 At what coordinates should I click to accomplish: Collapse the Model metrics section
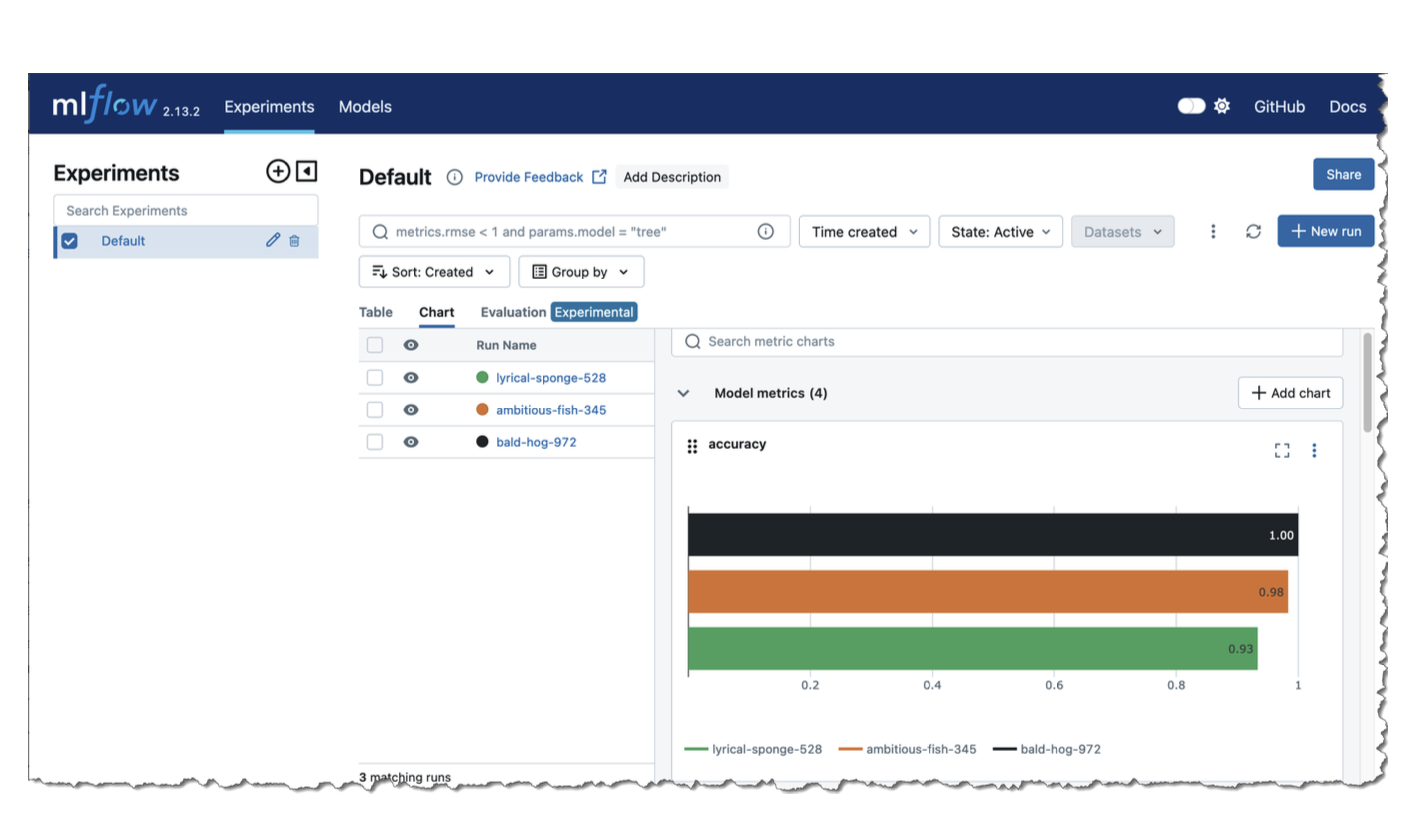click(683, 393)
